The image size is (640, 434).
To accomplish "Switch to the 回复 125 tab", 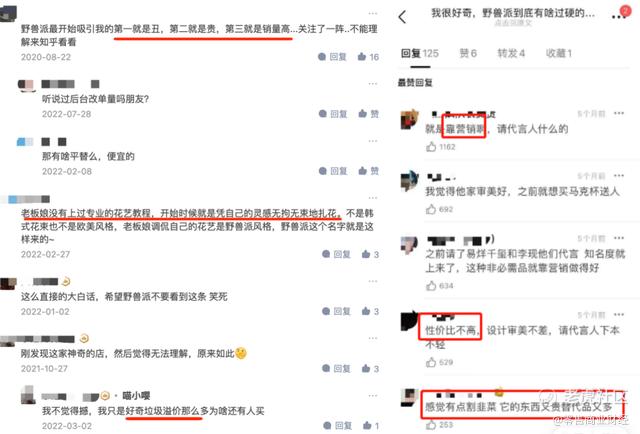I will 420,53.
